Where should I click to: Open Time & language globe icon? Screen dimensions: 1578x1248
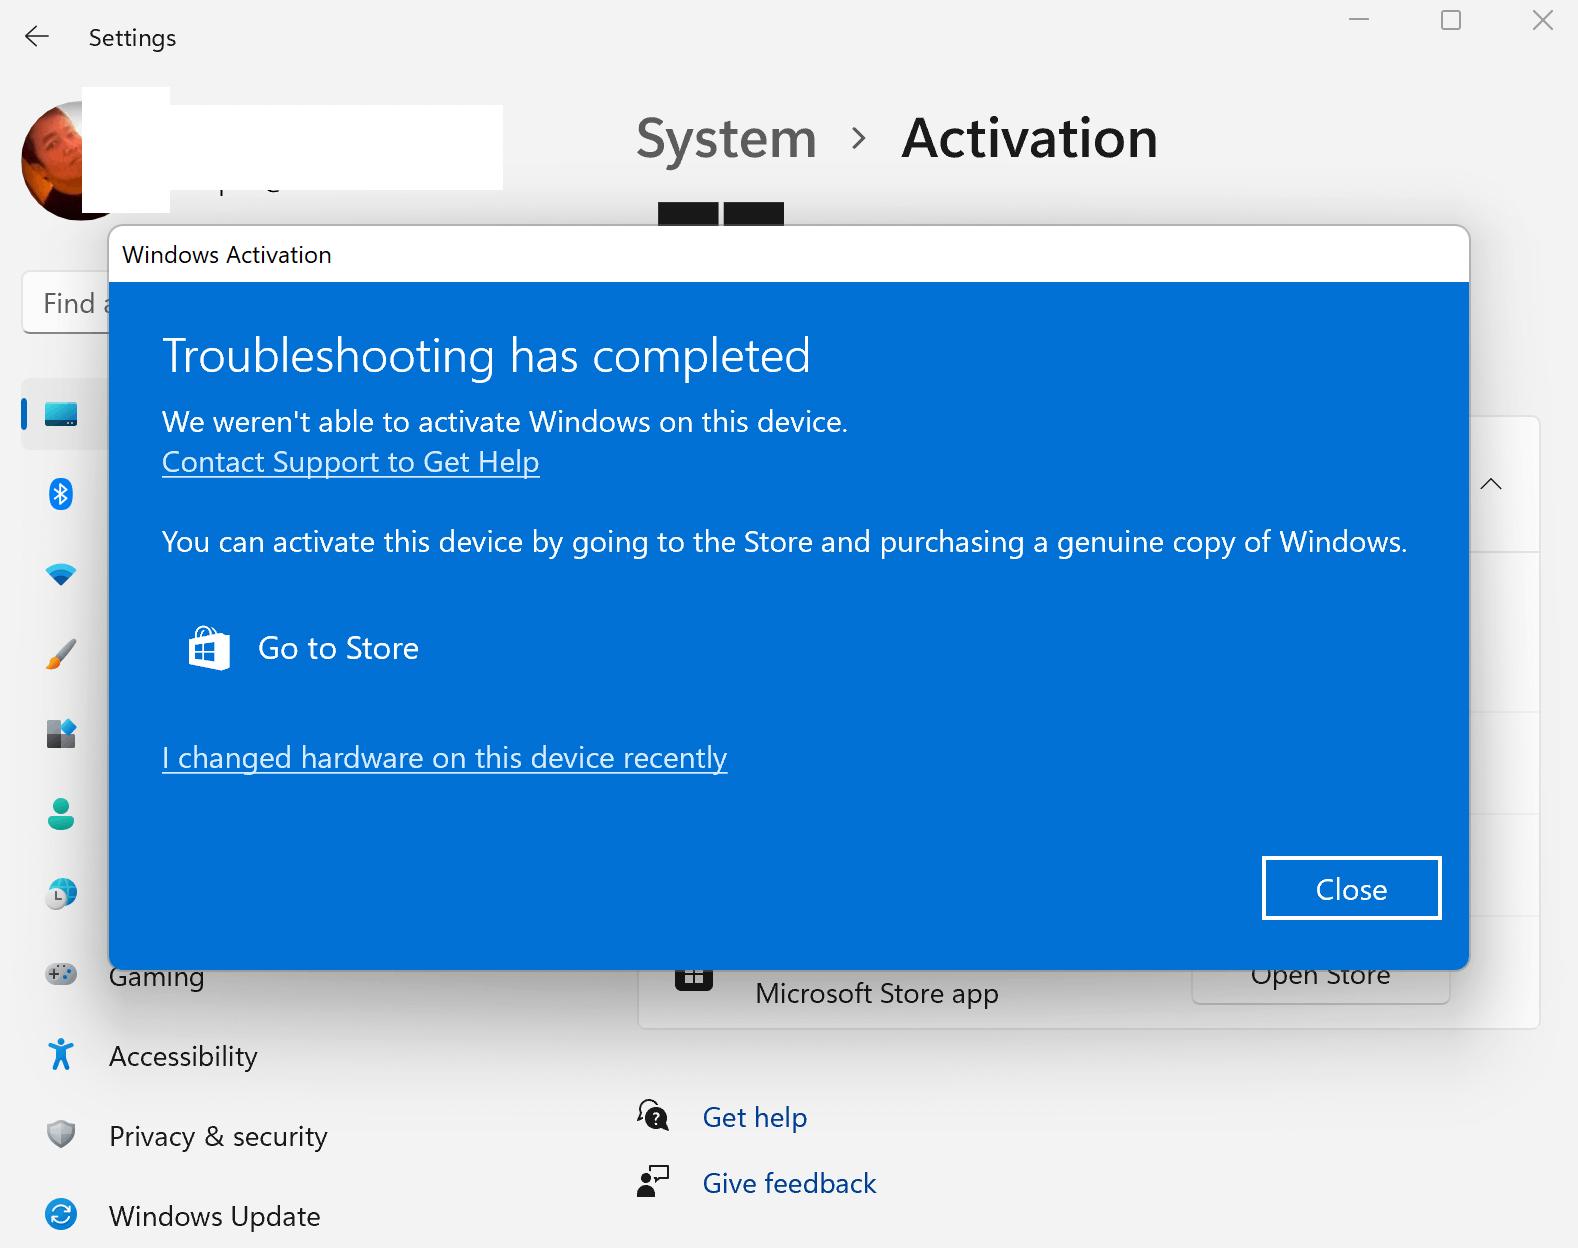coord(61,893)
